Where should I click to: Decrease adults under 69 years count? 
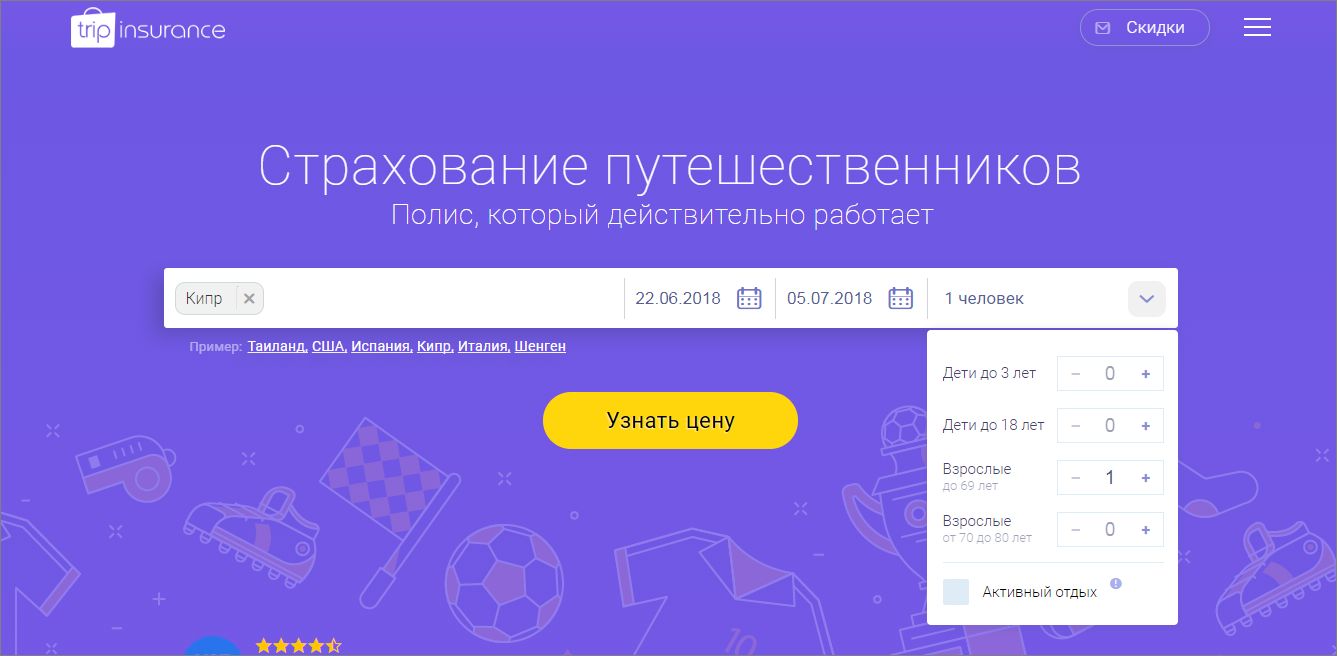[x=1075, y=478]
